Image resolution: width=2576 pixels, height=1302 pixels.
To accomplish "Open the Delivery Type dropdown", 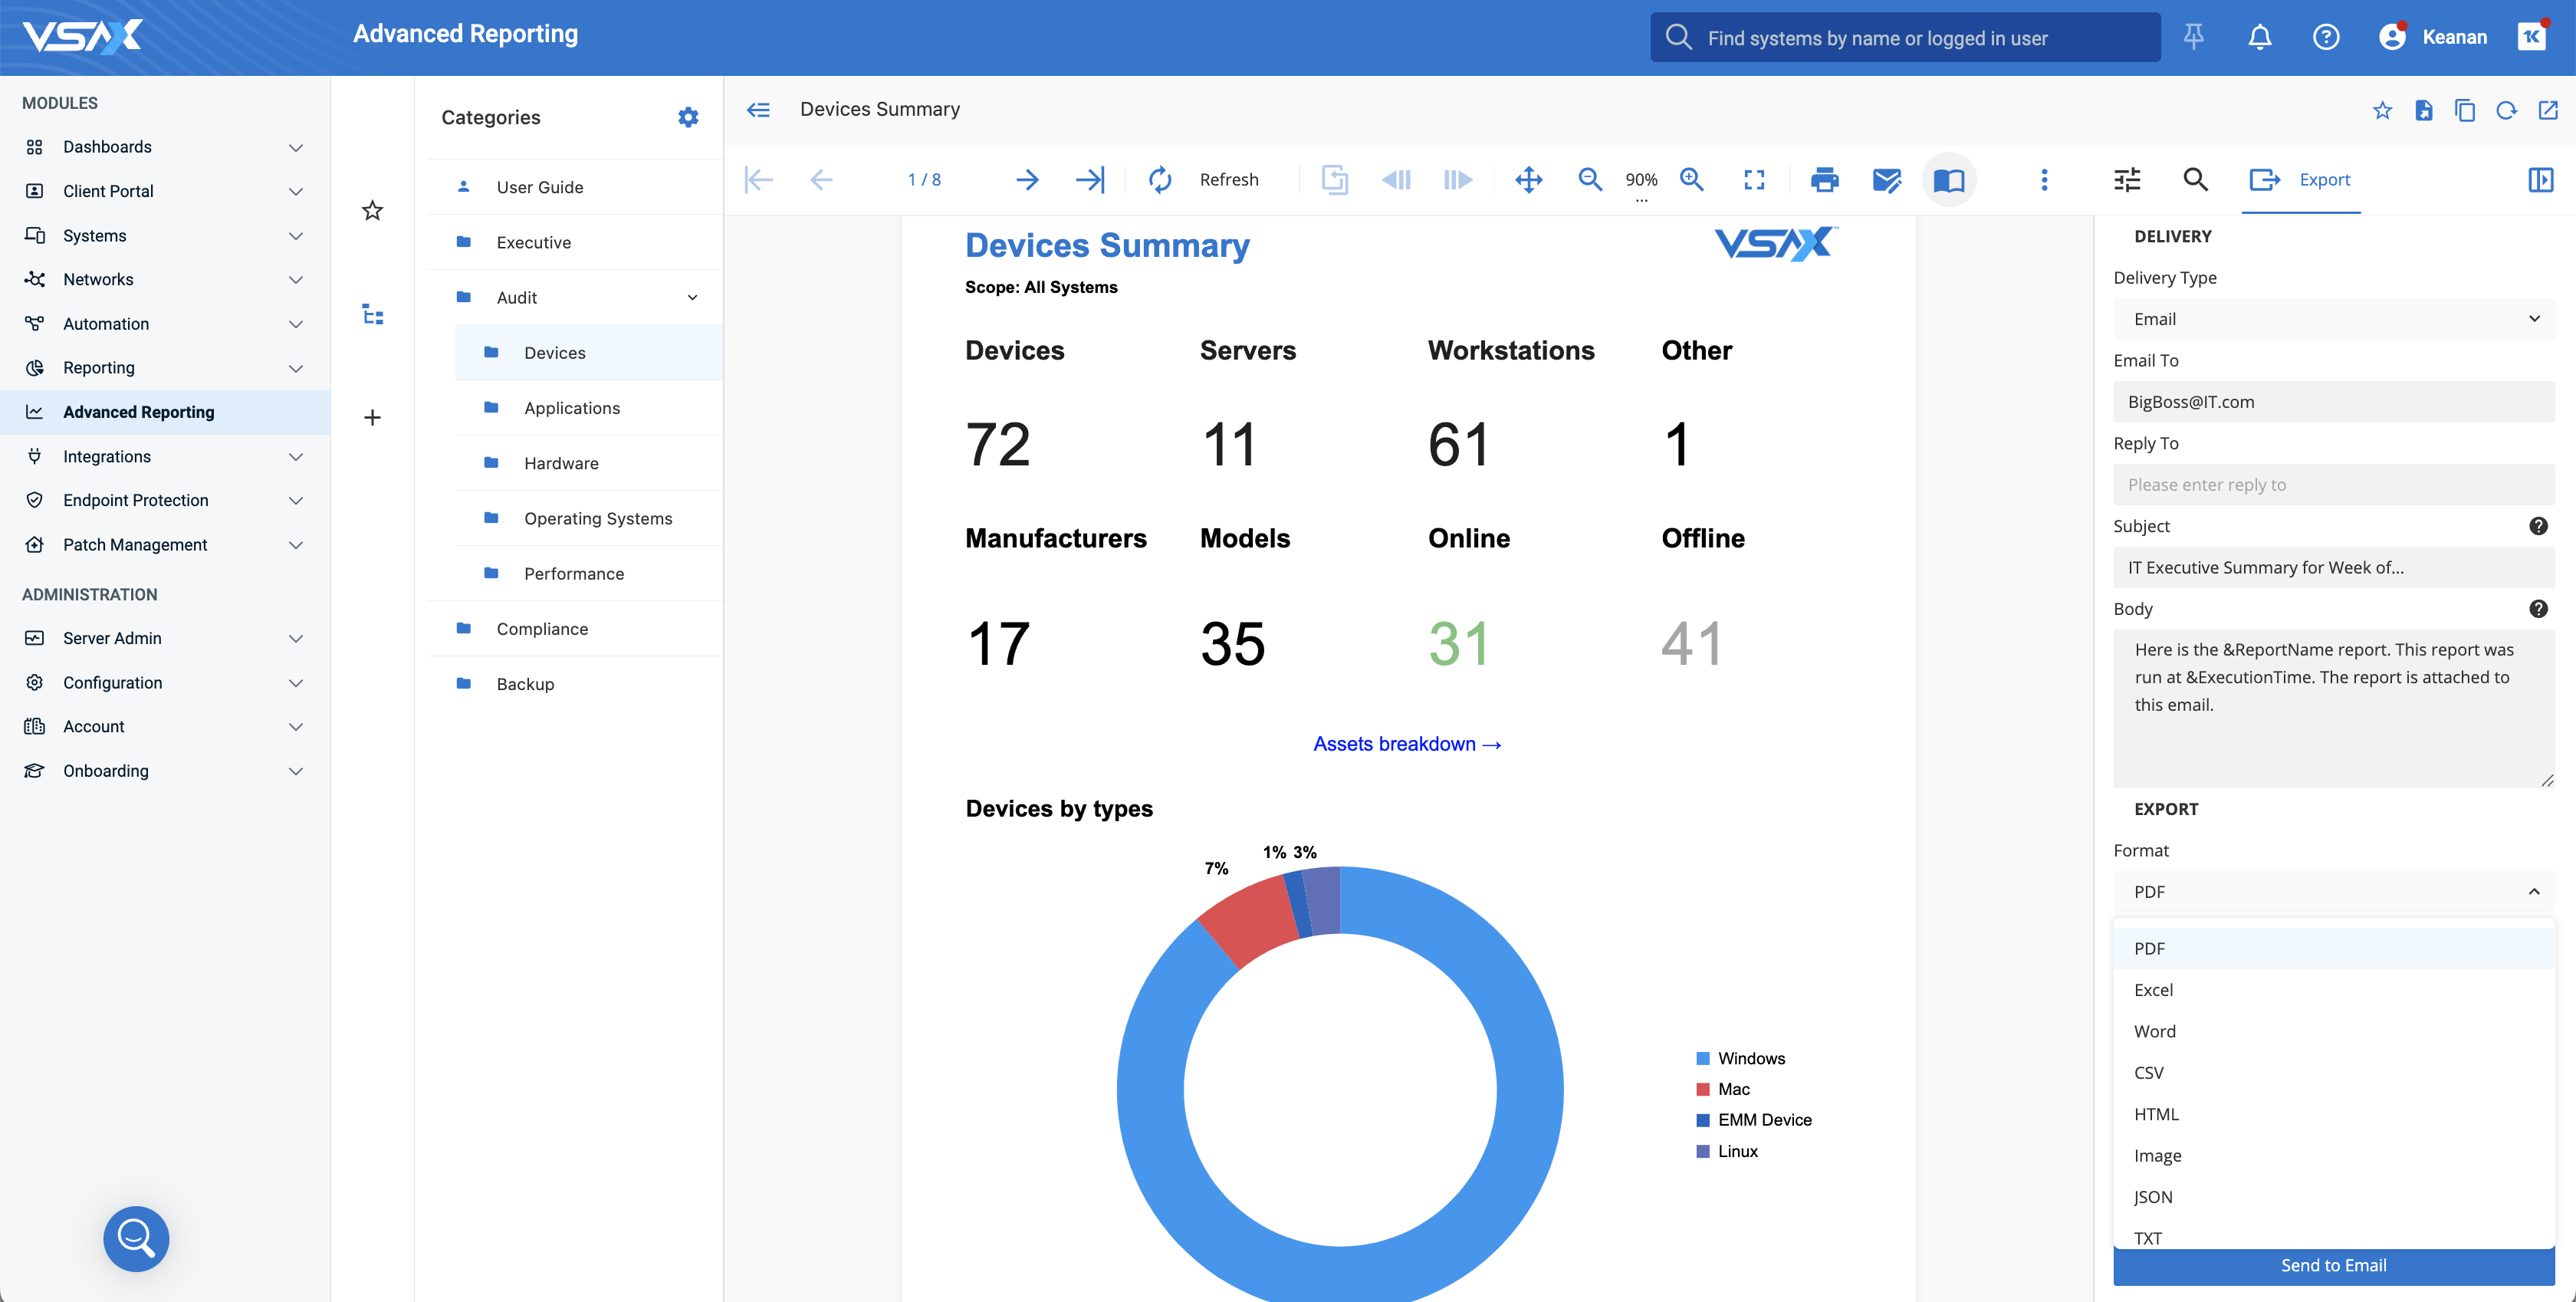I will click(x=2333, y=319).
